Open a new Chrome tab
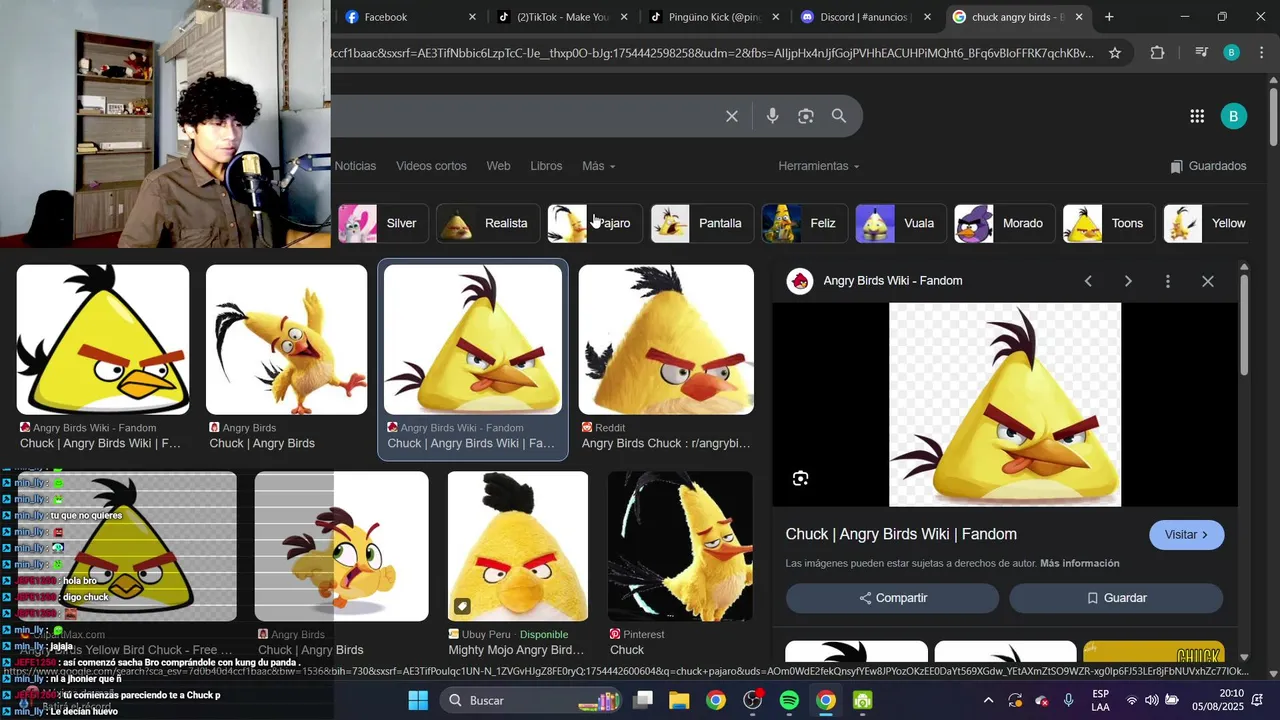Viewport: 1280px width, 720px height. pyautogui.click(x=1109, y=17)
